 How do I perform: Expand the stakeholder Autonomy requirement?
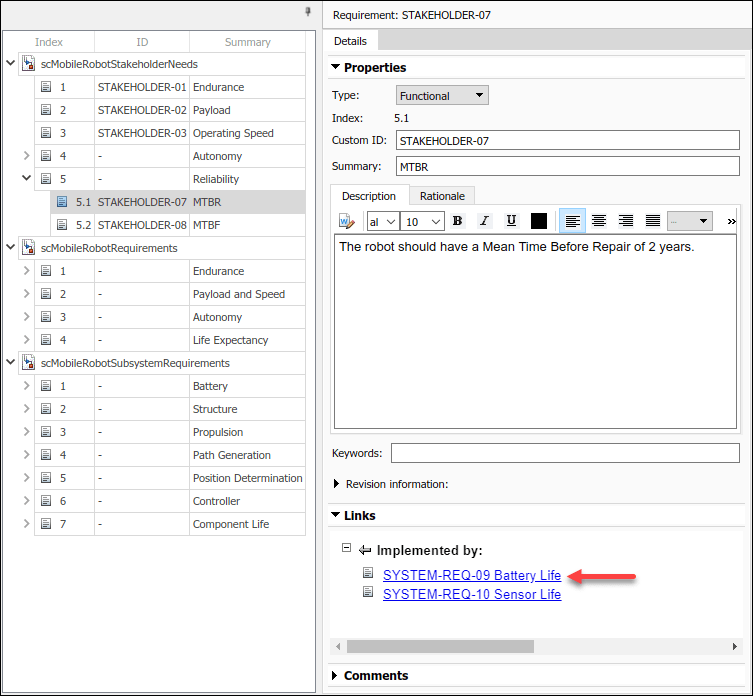tap(26, 156)
